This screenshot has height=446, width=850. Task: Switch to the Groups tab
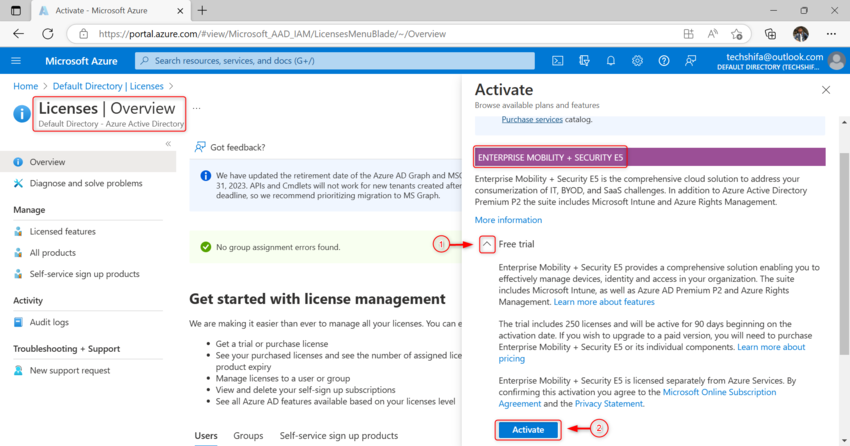(x=248, y=436)
